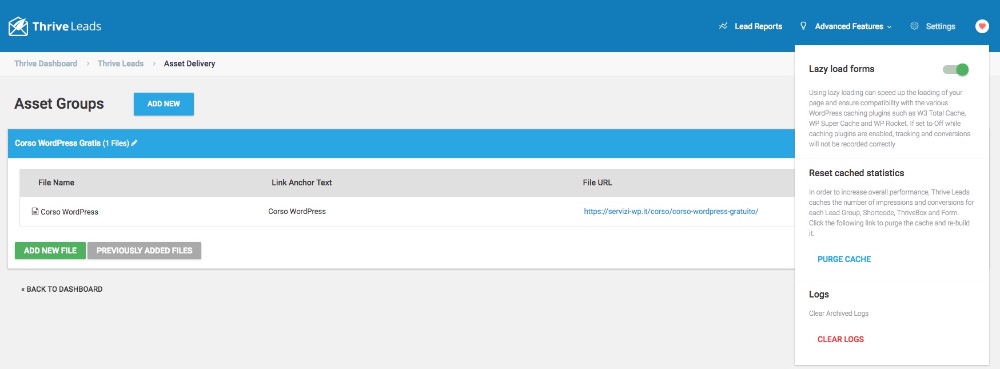
Task: Expand the Advanced Features dropdown arrow
Action: [889, 27]
